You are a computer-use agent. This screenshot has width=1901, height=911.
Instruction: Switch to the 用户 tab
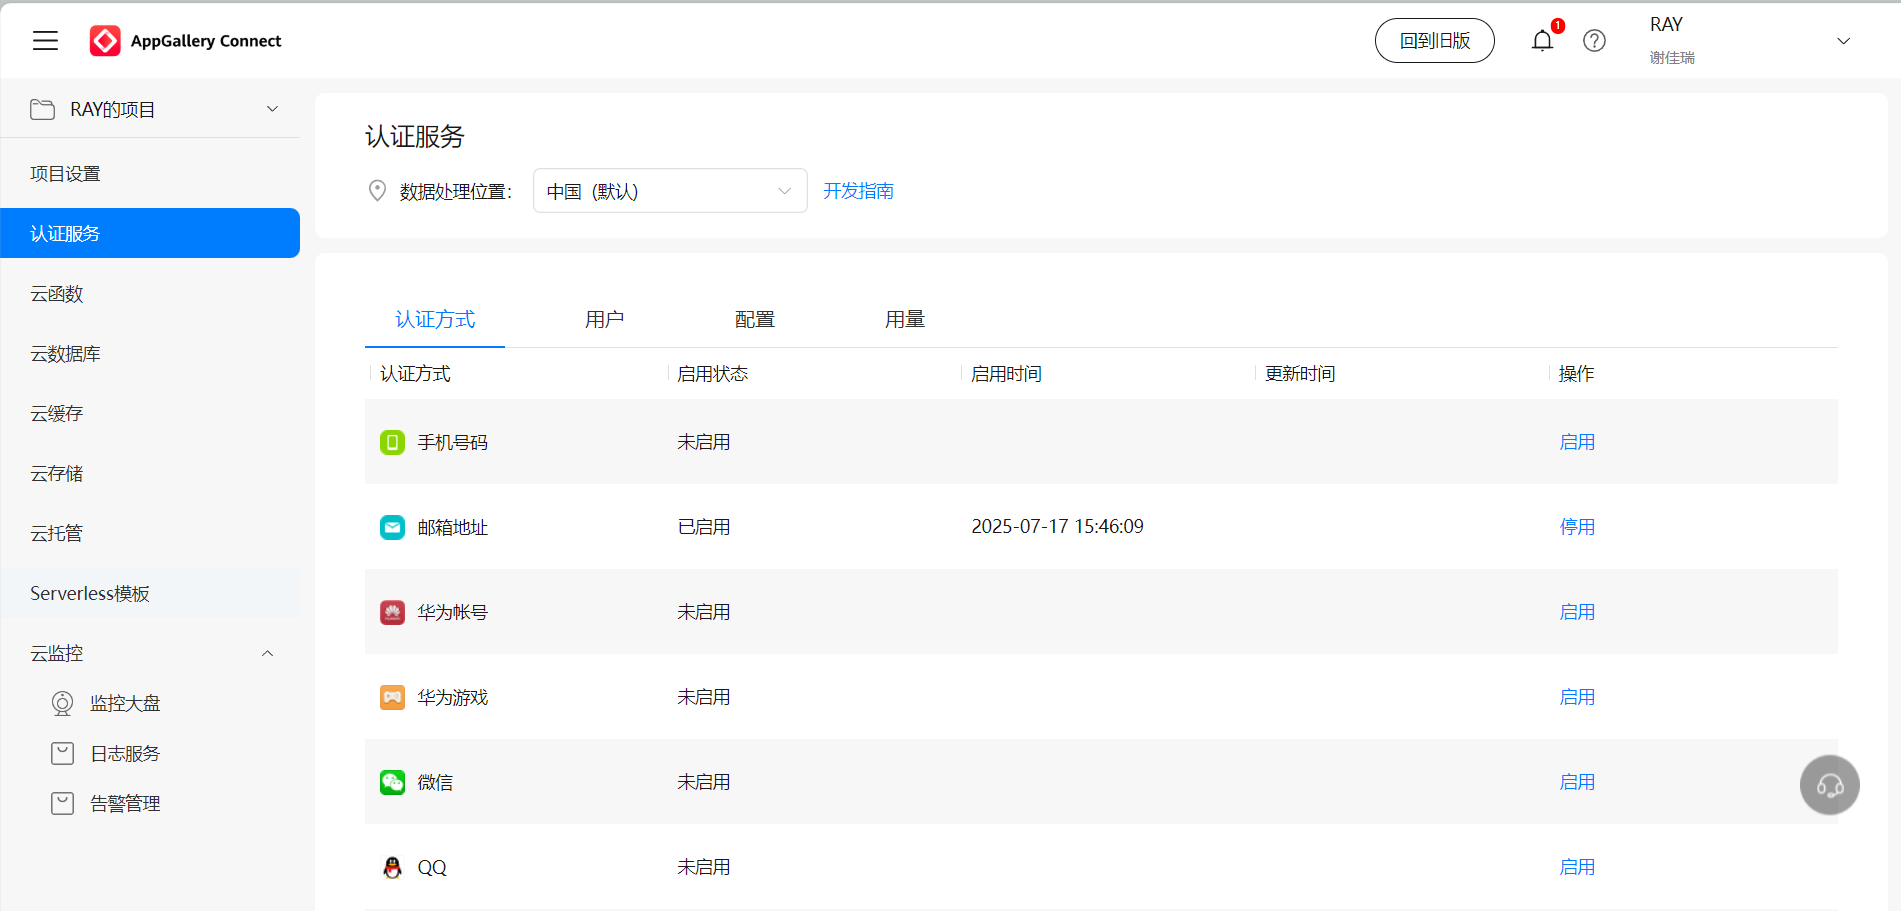pyautogui.click(x=604, y=320)
